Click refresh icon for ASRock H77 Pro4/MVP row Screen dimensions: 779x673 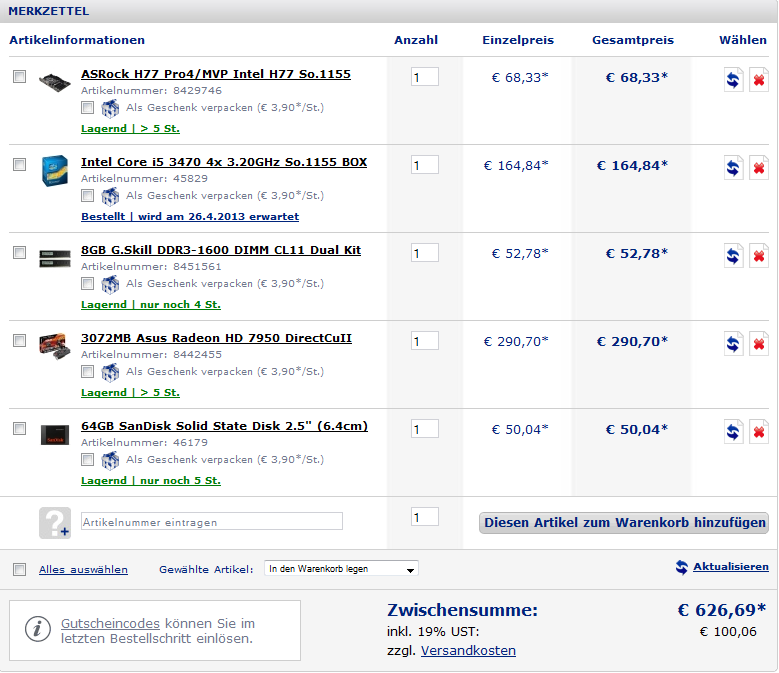click(733, 79)
